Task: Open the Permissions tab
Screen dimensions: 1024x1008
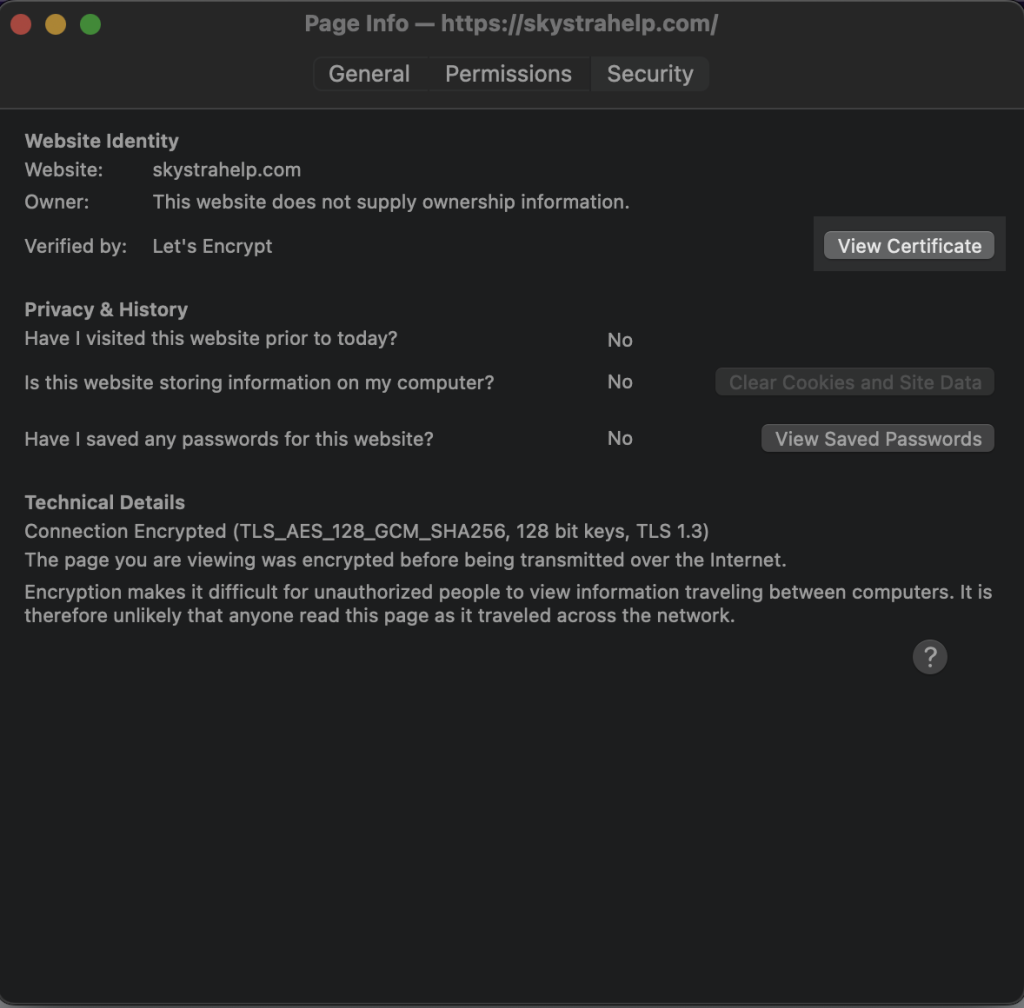Action: tap(508, 74)
